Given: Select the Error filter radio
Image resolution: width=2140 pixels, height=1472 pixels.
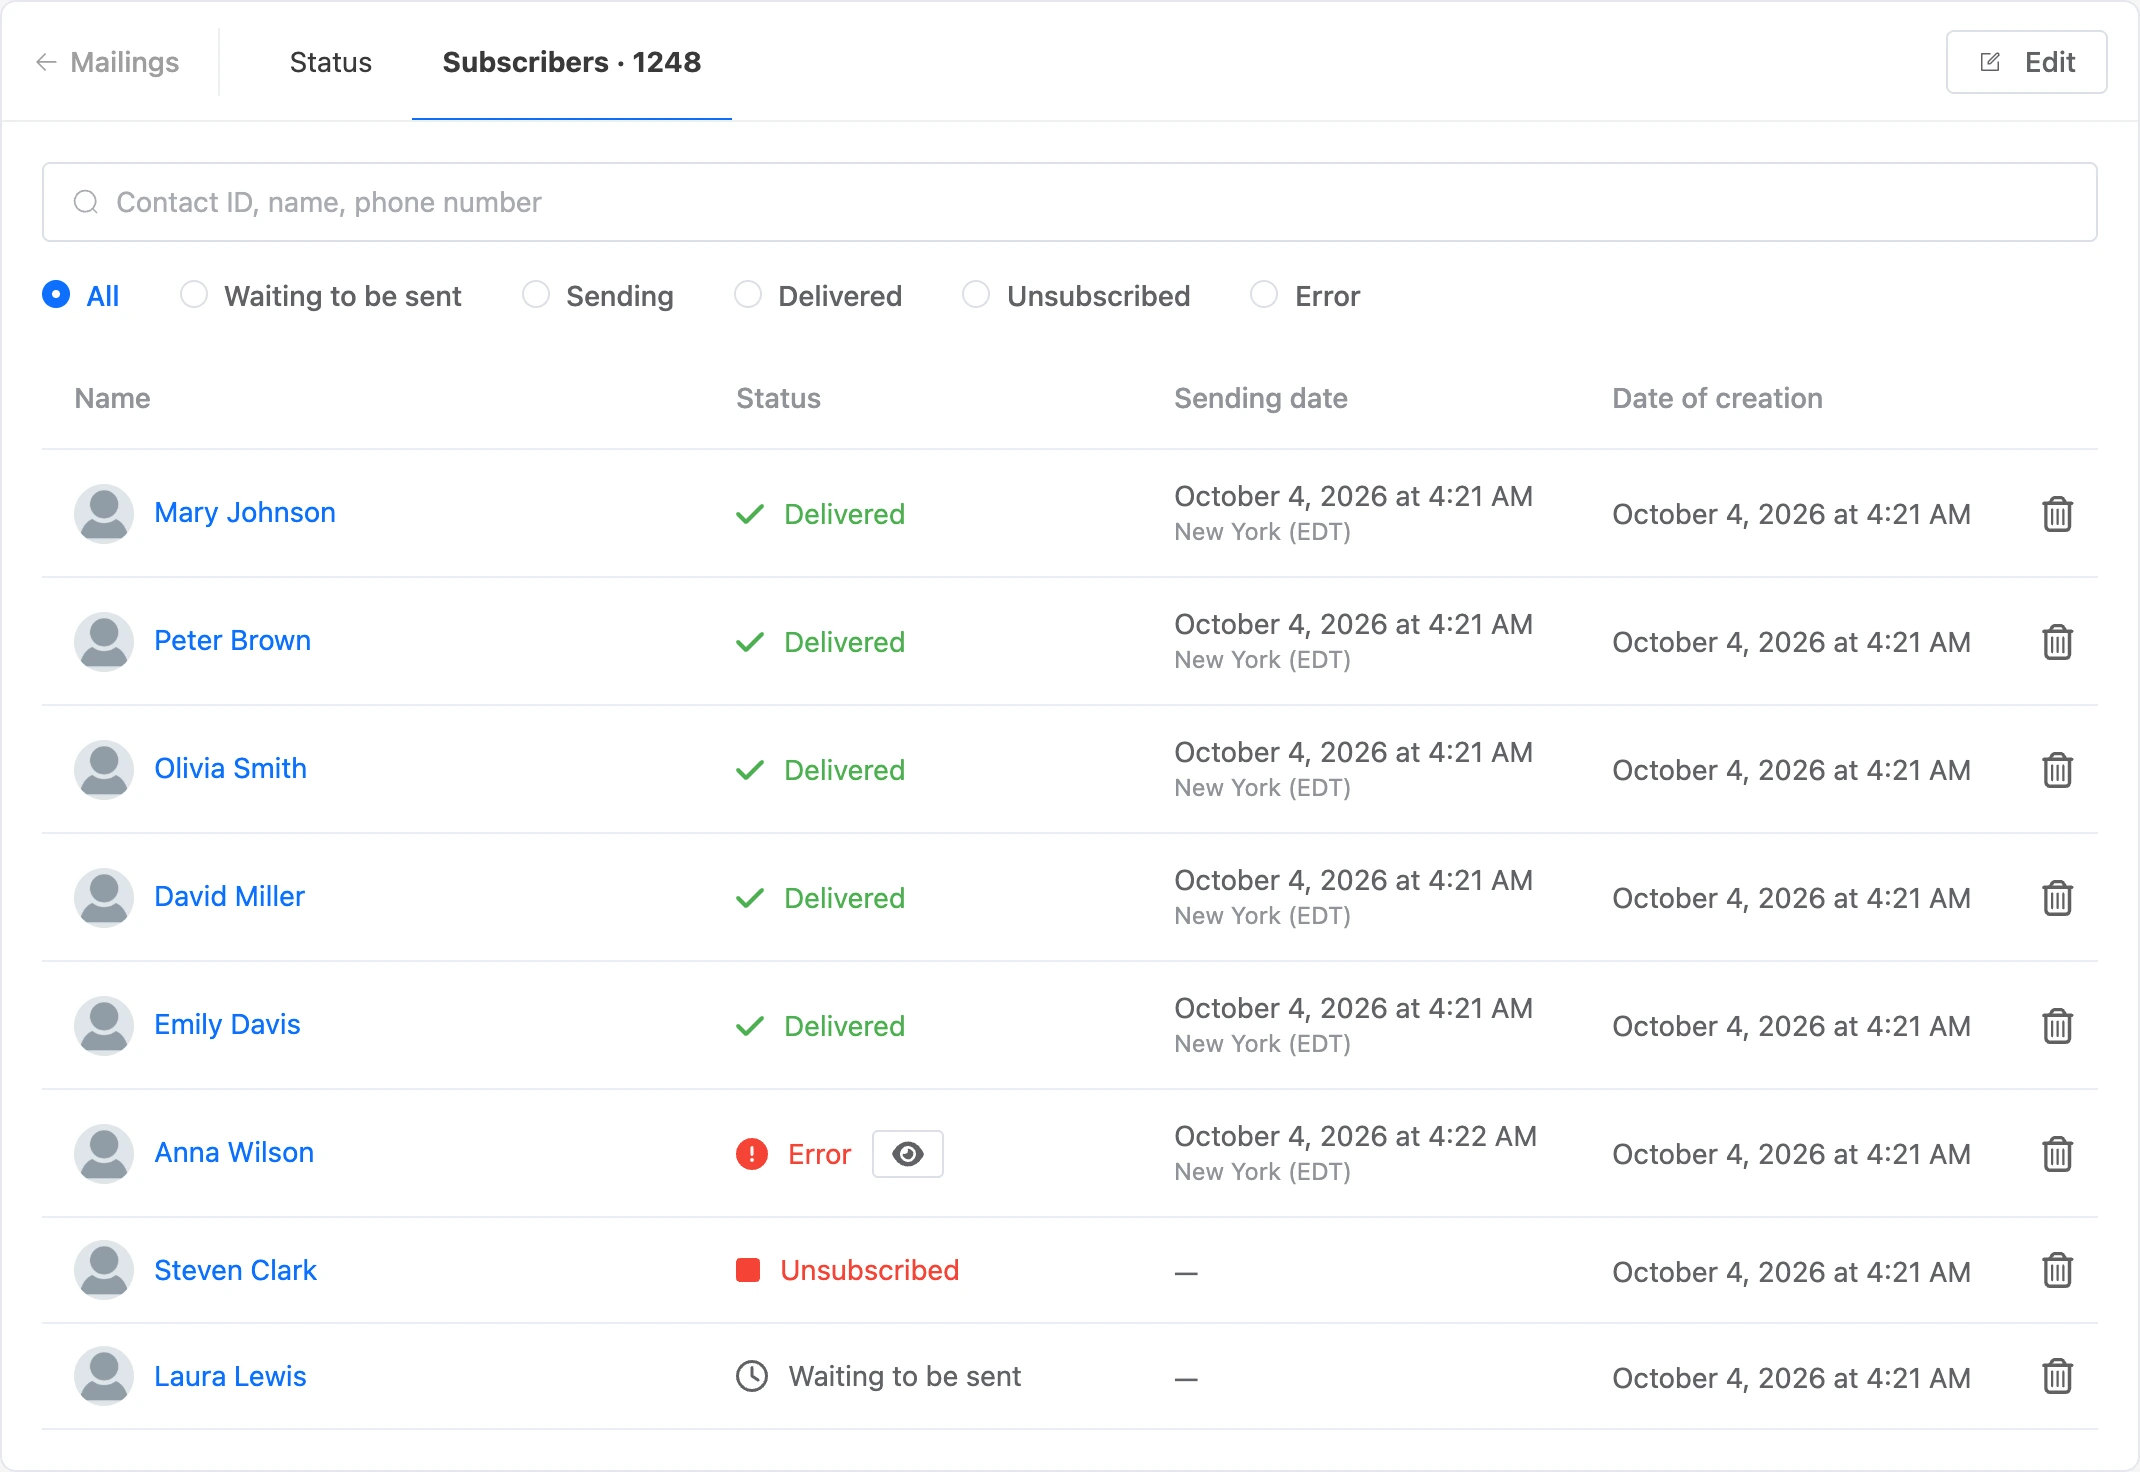Looking at the screenshot, I should tap(1264, 295).
